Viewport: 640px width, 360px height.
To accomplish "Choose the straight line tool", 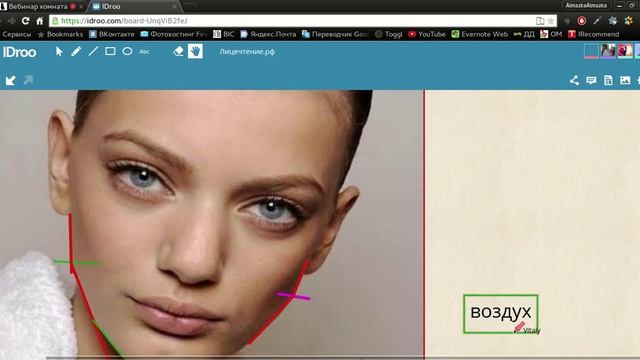I will coord(93,51).
